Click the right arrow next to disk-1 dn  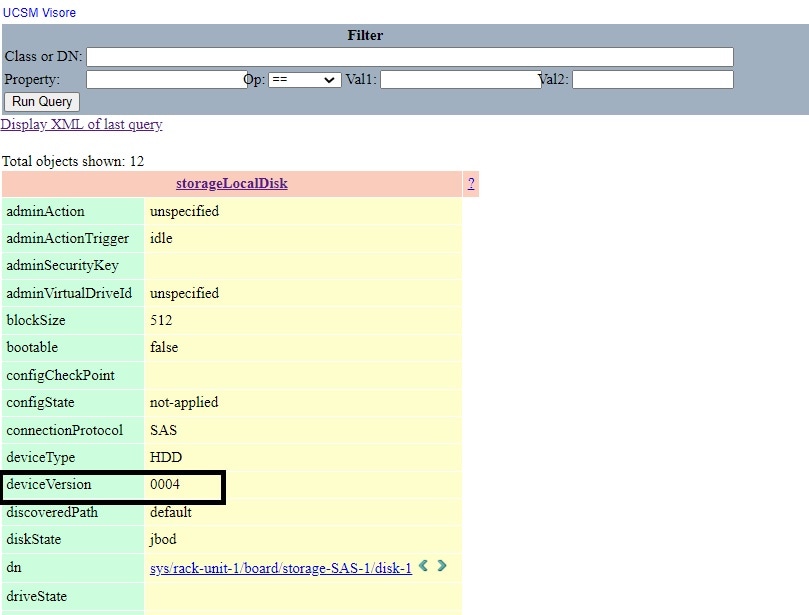pyautogui.click(x=442, y=566)
